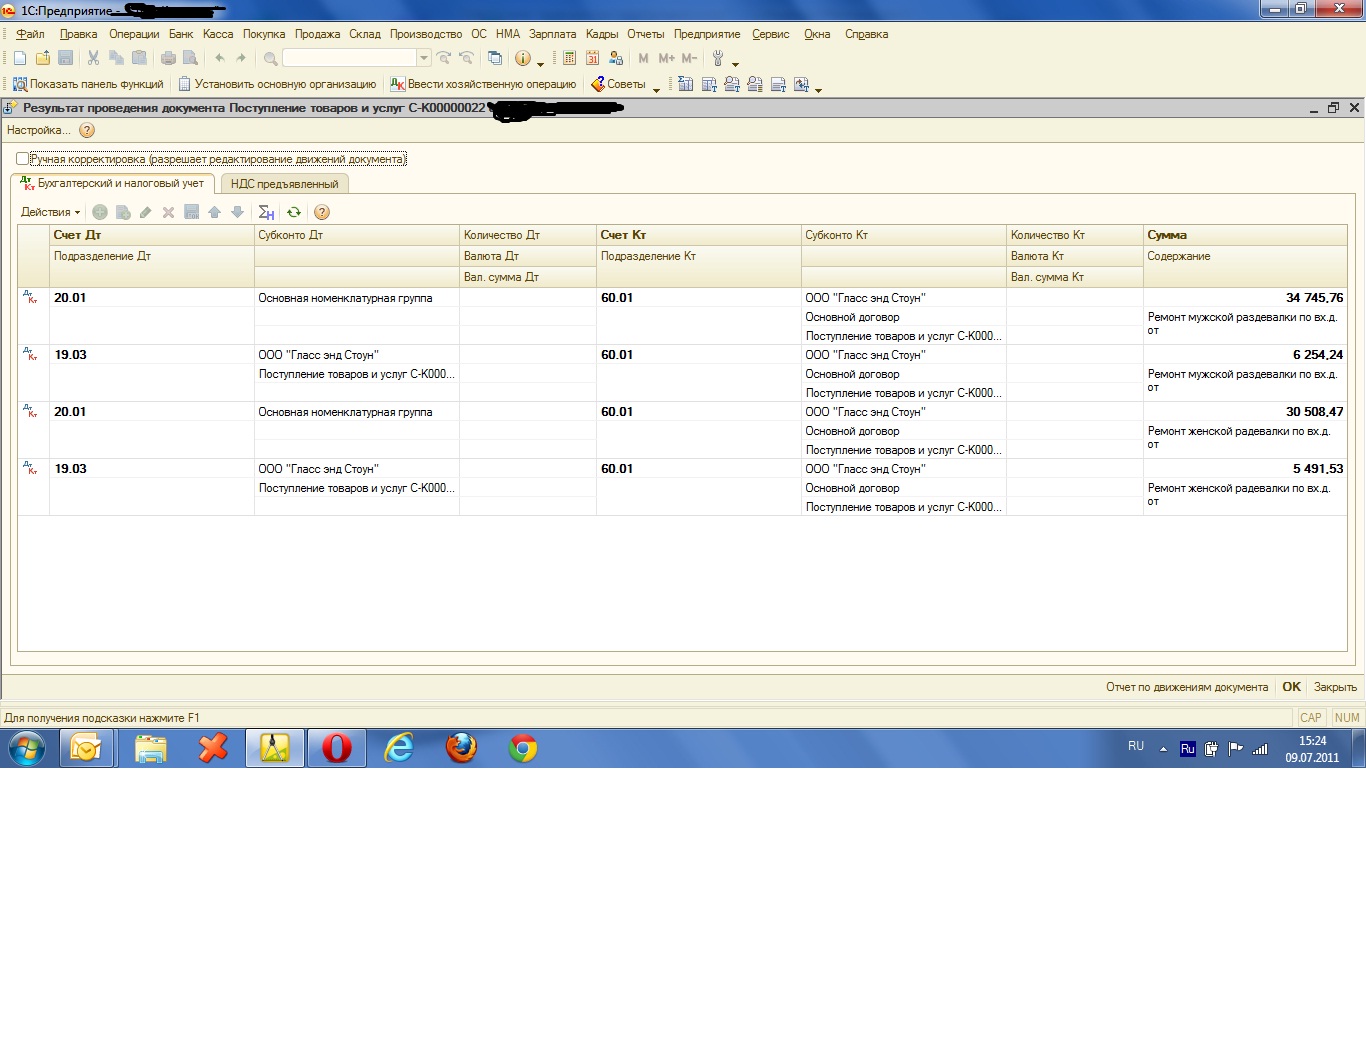Select the first 20.01 account row

[682, 316]
